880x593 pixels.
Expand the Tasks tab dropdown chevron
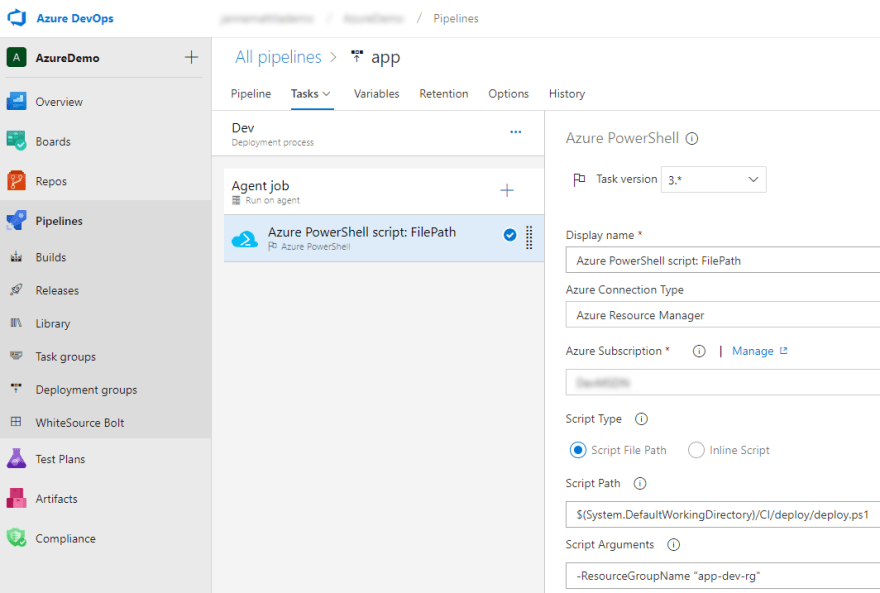click(x=327, y=94)
